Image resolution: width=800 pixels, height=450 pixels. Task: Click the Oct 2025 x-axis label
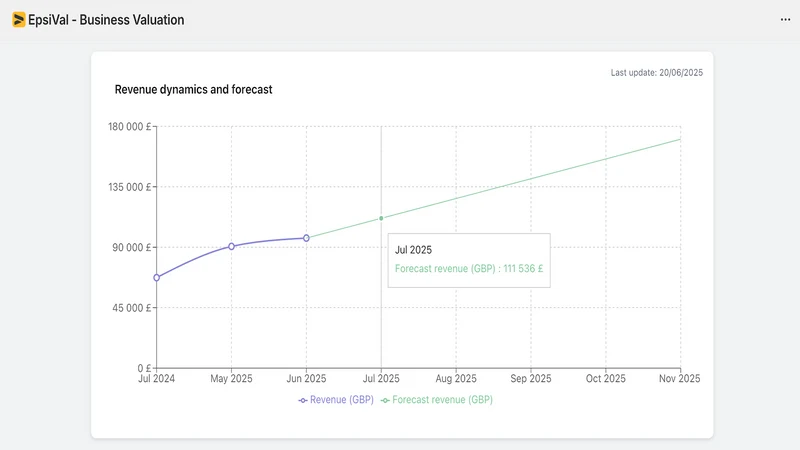[606, 379]
